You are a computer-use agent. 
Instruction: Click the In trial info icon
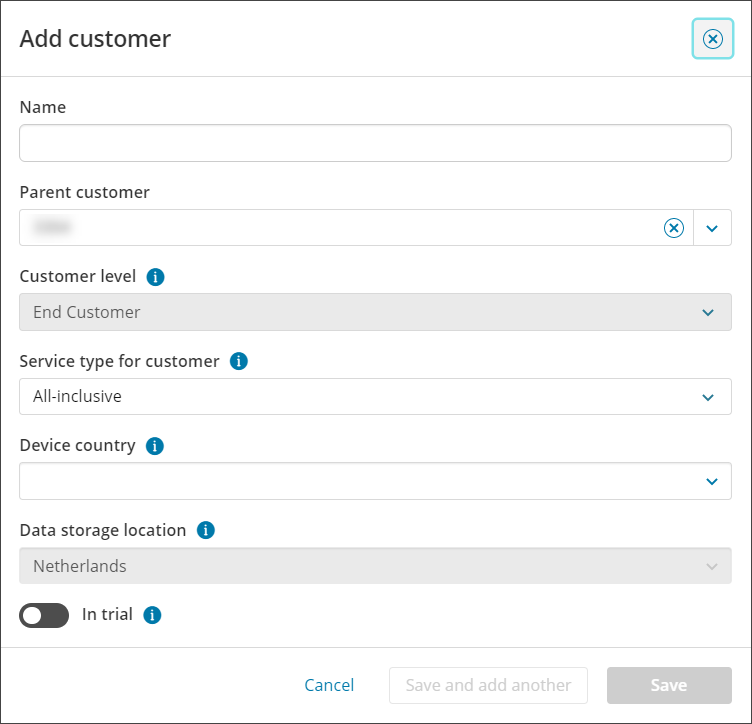tap(152, 615)
